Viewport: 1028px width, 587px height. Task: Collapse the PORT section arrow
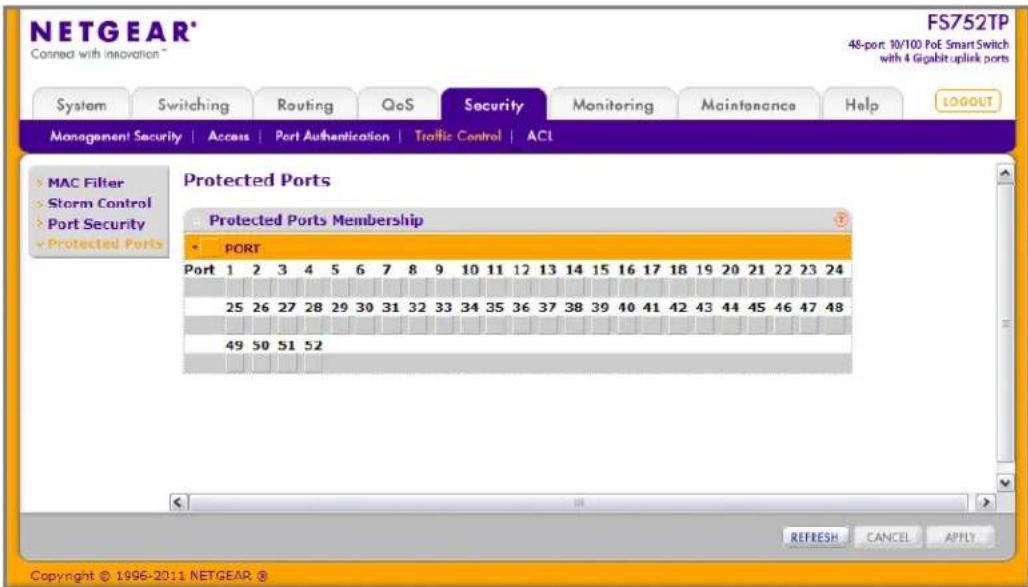tap(195, 249)
